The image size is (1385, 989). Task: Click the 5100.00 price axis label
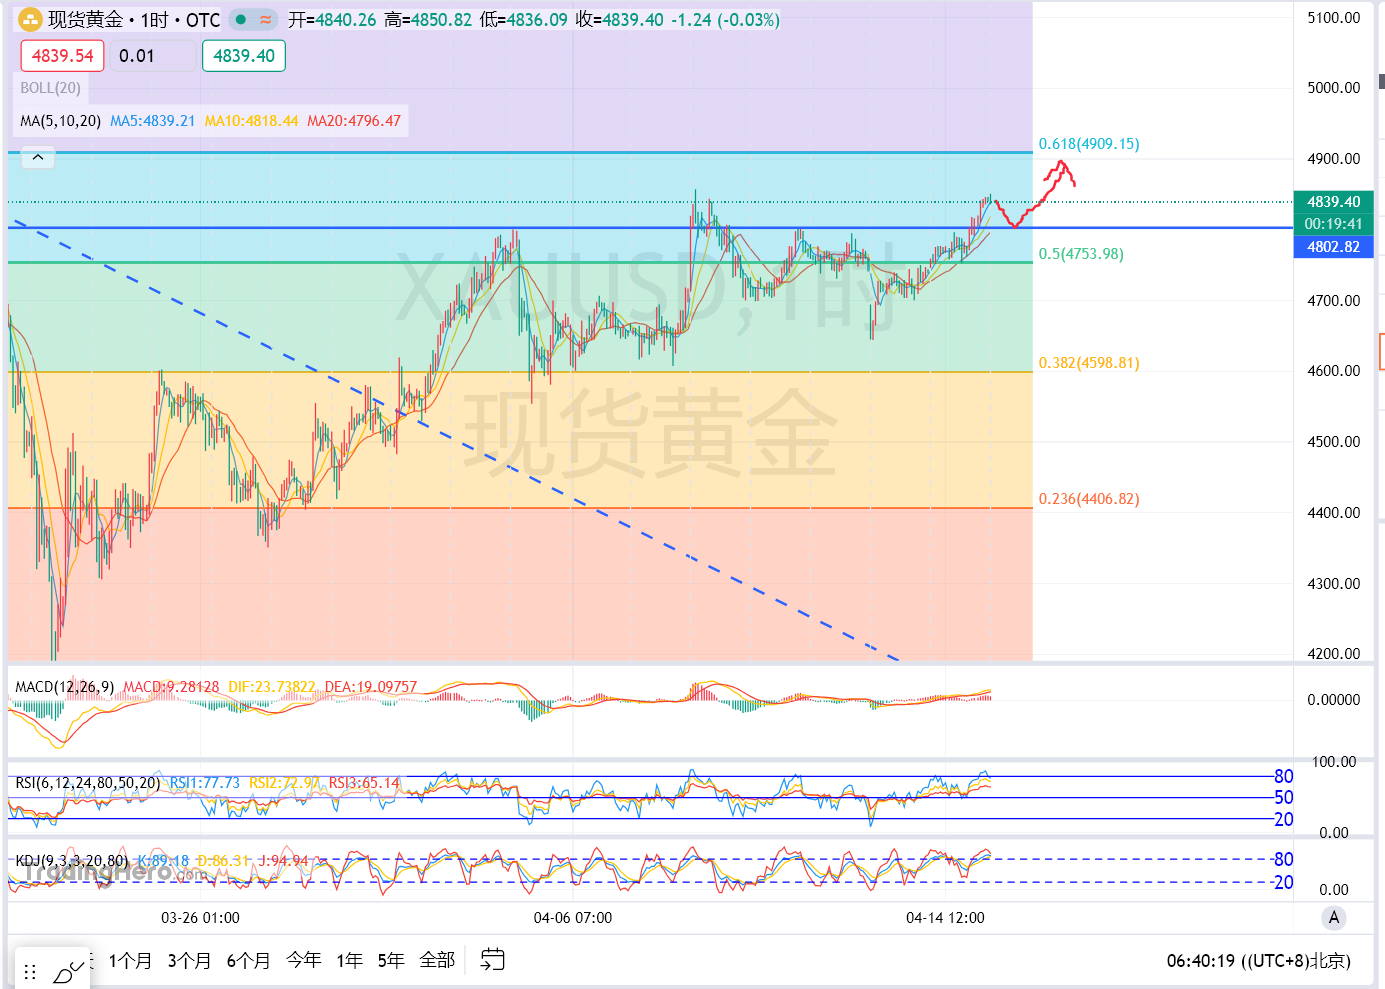pos(1334,18)
